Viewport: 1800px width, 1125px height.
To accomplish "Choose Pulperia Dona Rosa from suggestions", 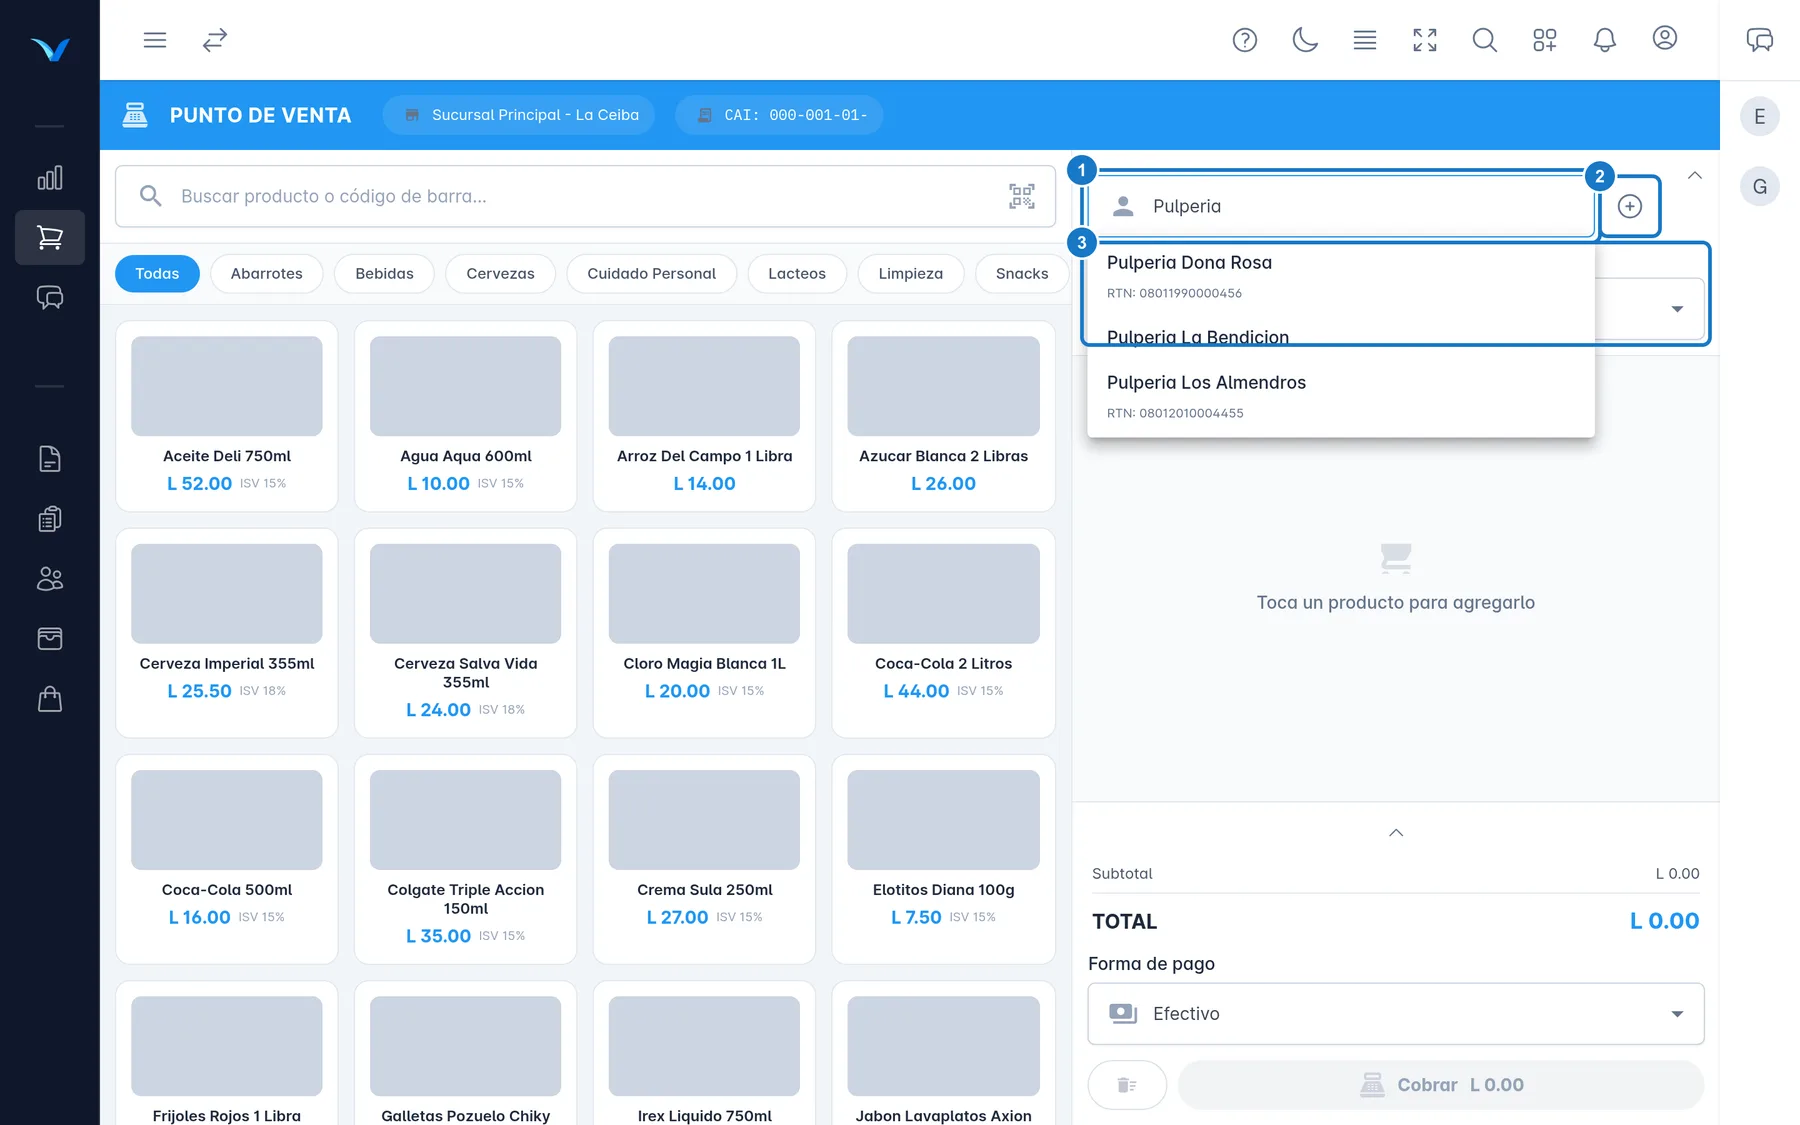I will [x=1340, y=276].
